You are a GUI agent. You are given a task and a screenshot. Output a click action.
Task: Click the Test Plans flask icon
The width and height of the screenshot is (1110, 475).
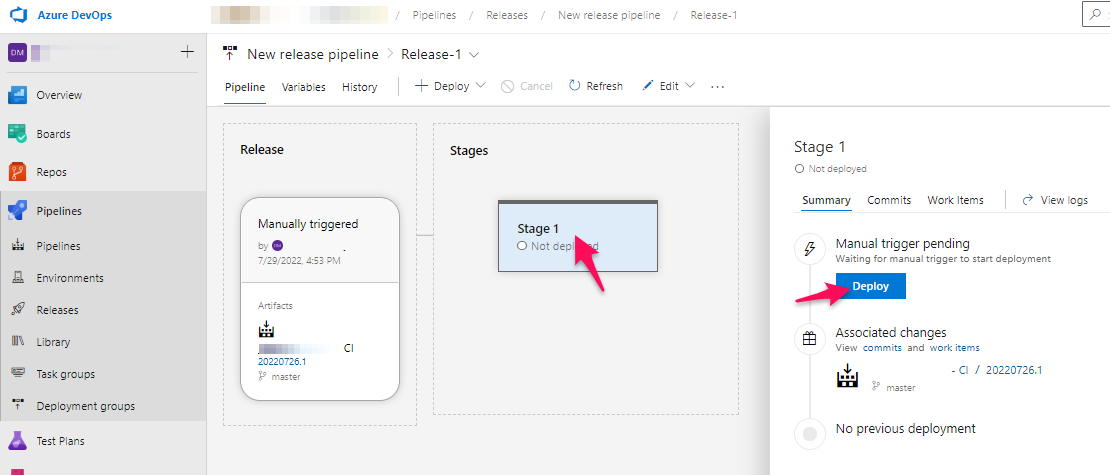pyautogui.click(x=17, y=441)
